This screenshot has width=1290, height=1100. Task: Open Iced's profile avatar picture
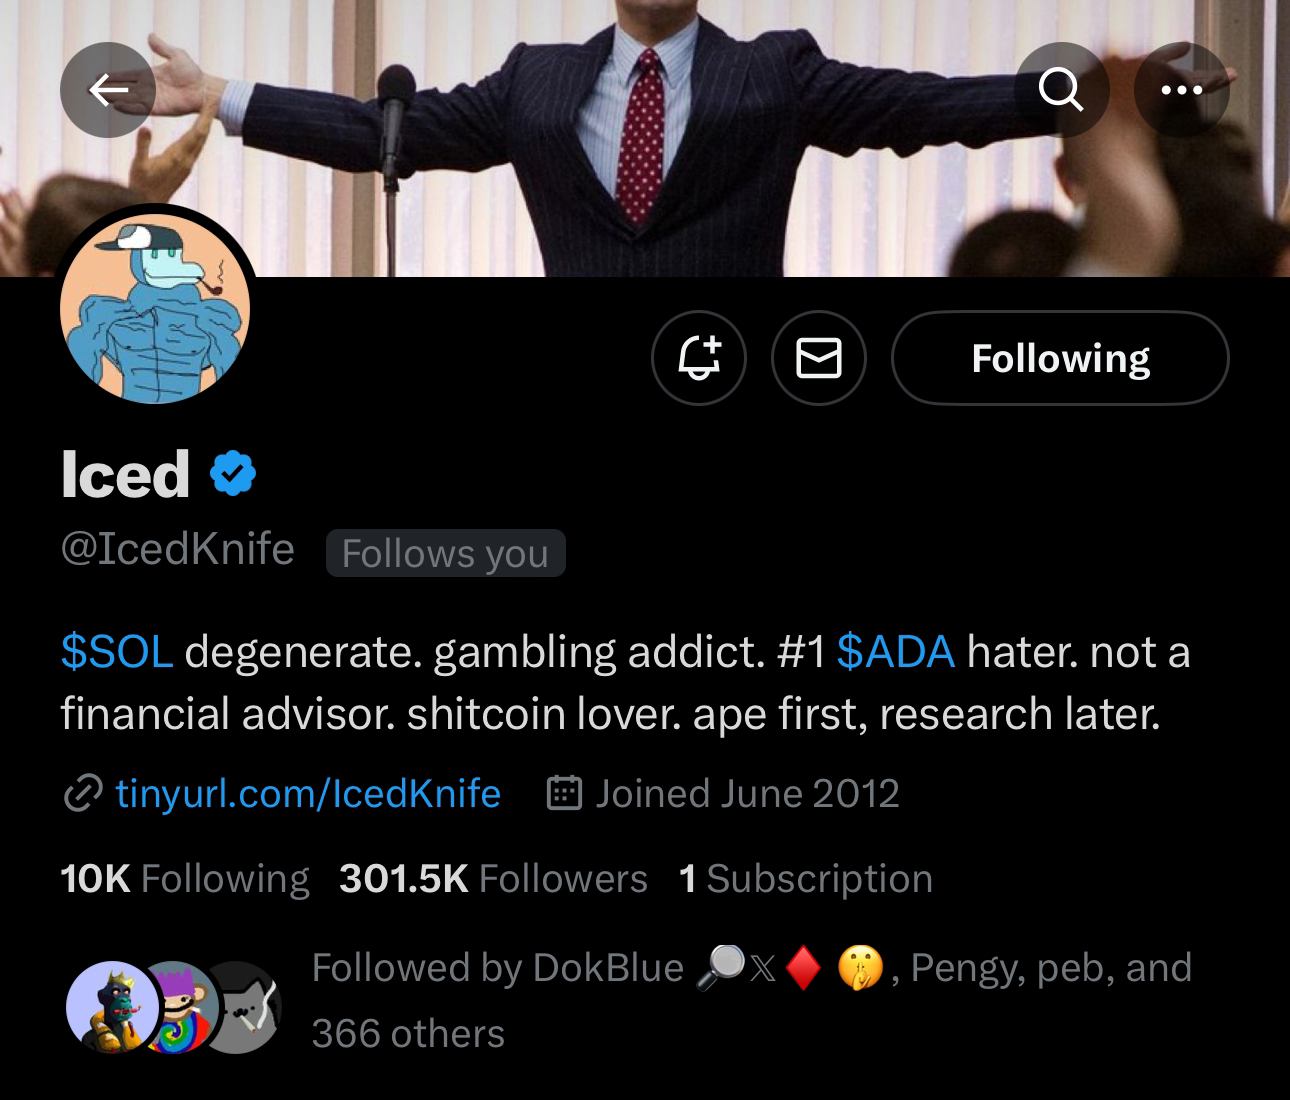click(x=155, y=310)
